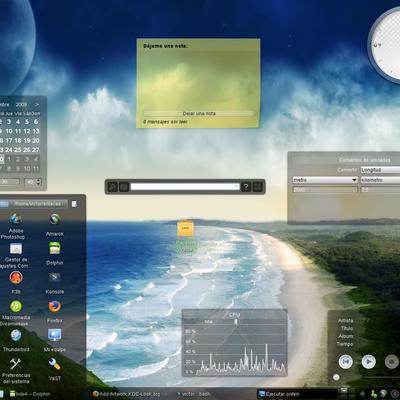Image resolution: width=400 pixels, height=400 pixels.
Task: Select the bash terminal taskbar entry
Action: point(194,394)
